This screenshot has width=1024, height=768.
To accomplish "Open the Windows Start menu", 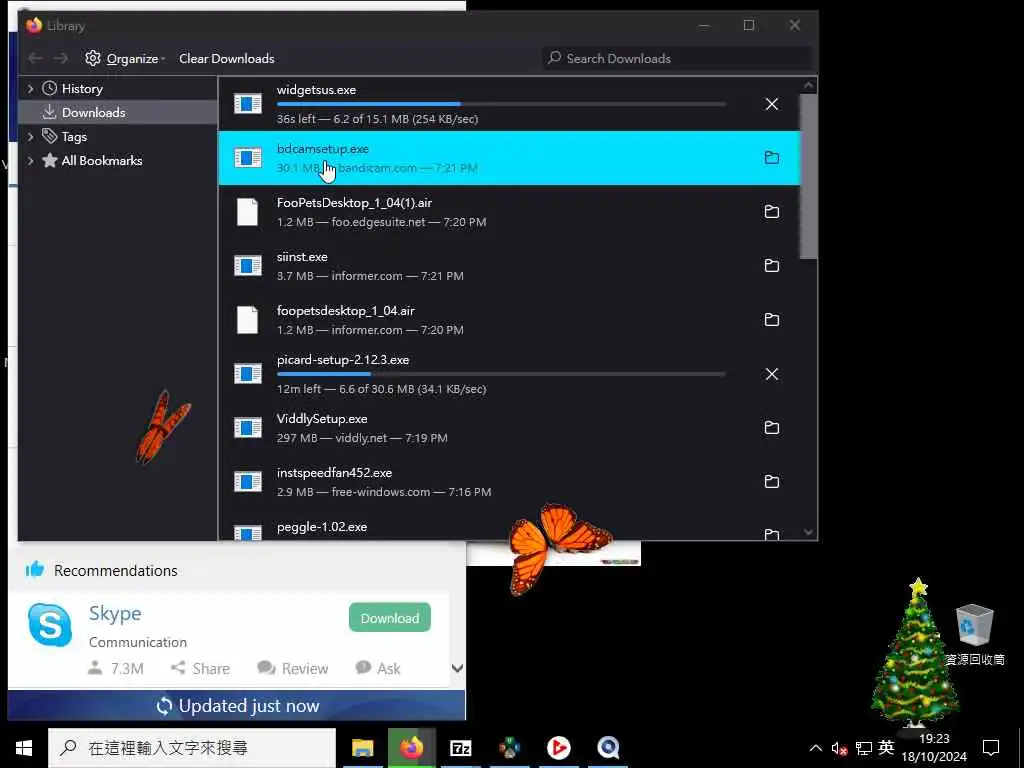I will click(24, 748).
